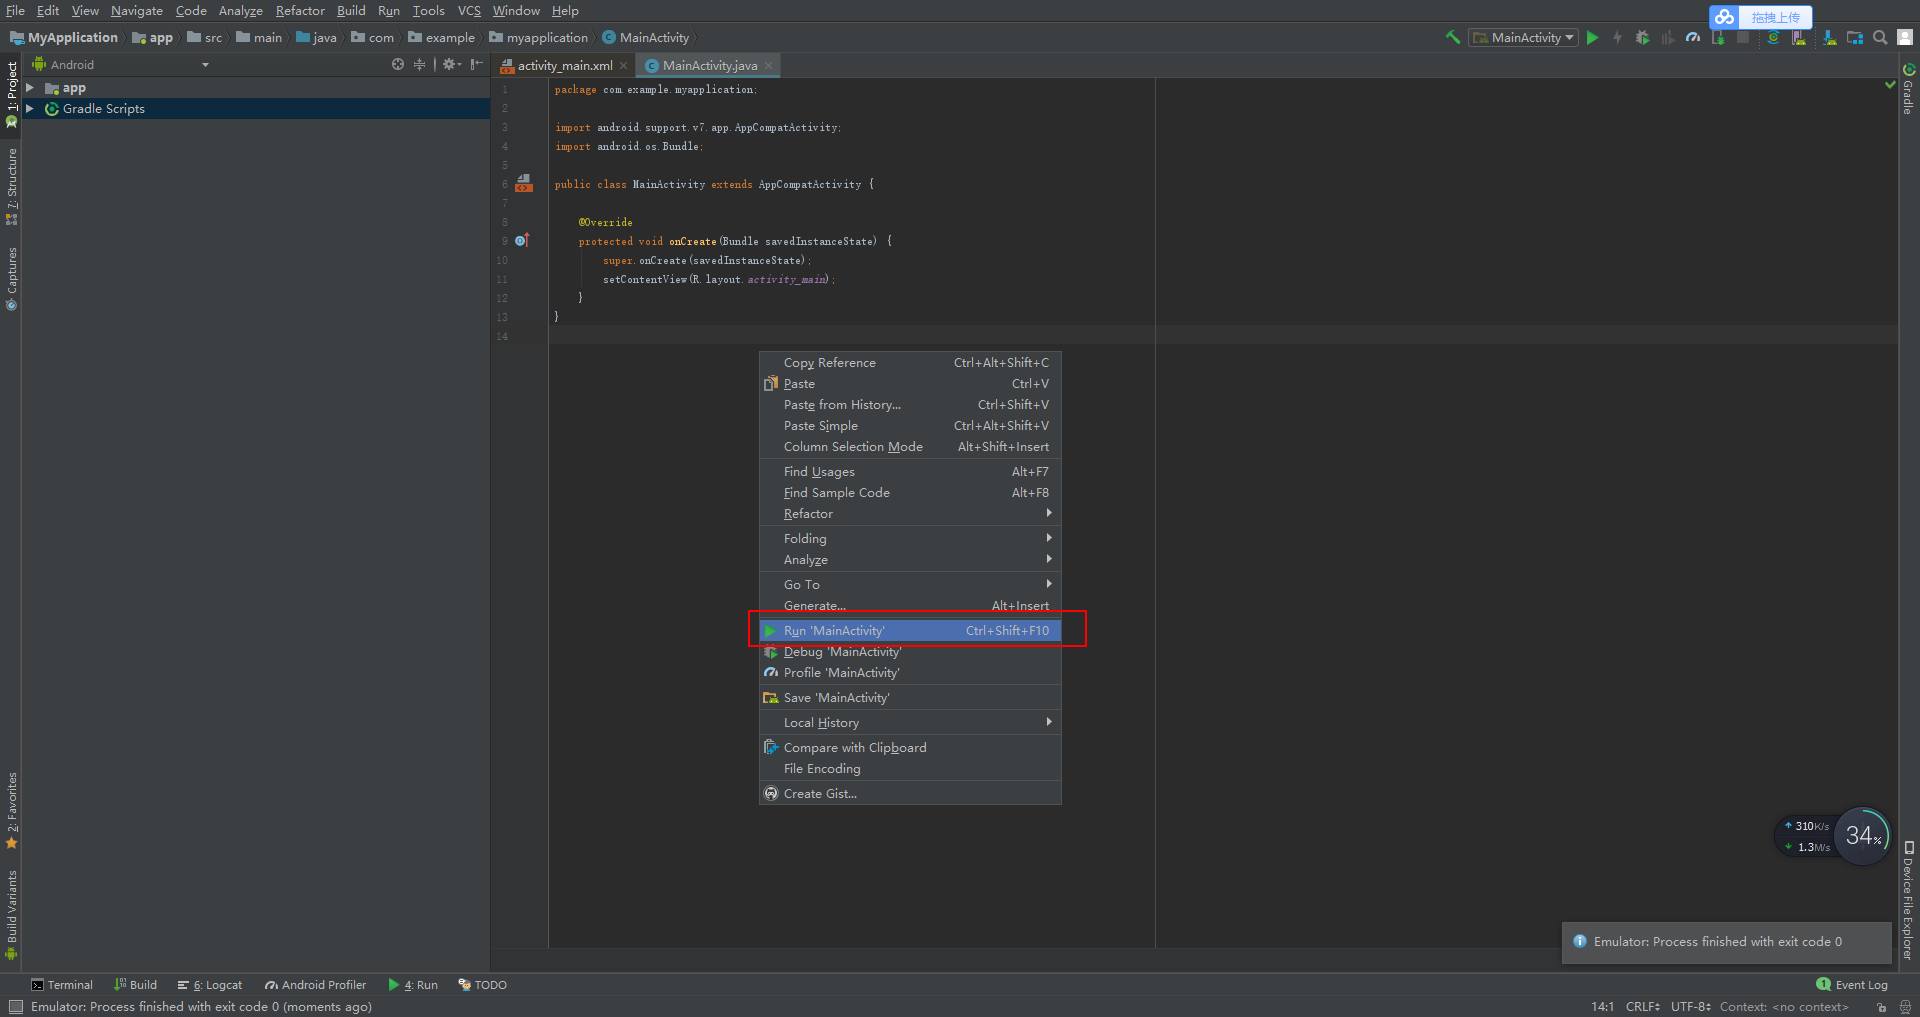1920x1017 pixels.
Task: Toggle the Gradle tool window on right edge
Action: click(1909, 90)
